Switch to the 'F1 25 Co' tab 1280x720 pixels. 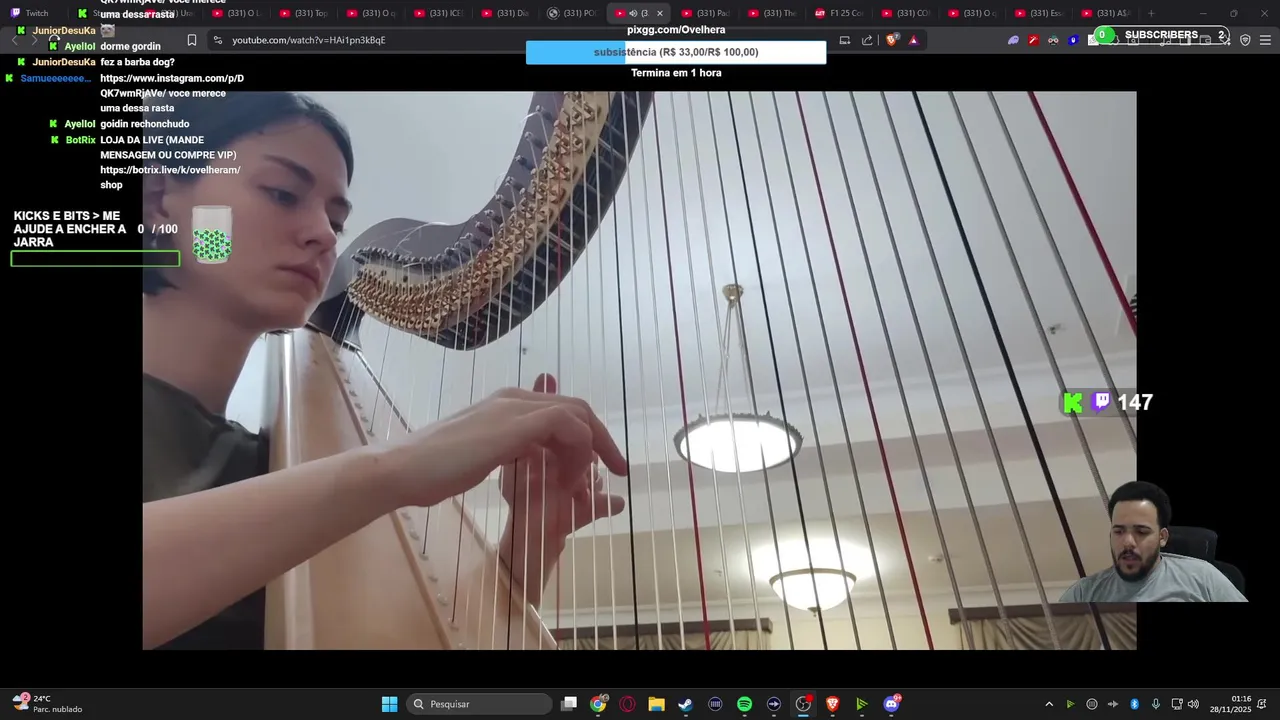coord(839,13)
